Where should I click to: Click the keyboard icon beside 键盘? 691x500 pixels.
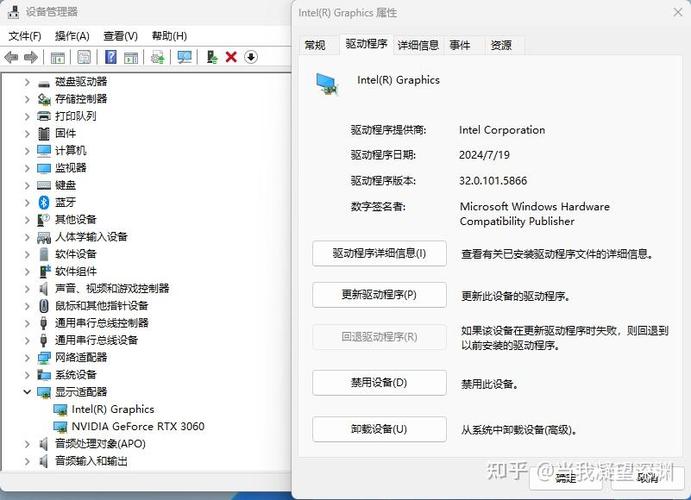pos(44,185)
